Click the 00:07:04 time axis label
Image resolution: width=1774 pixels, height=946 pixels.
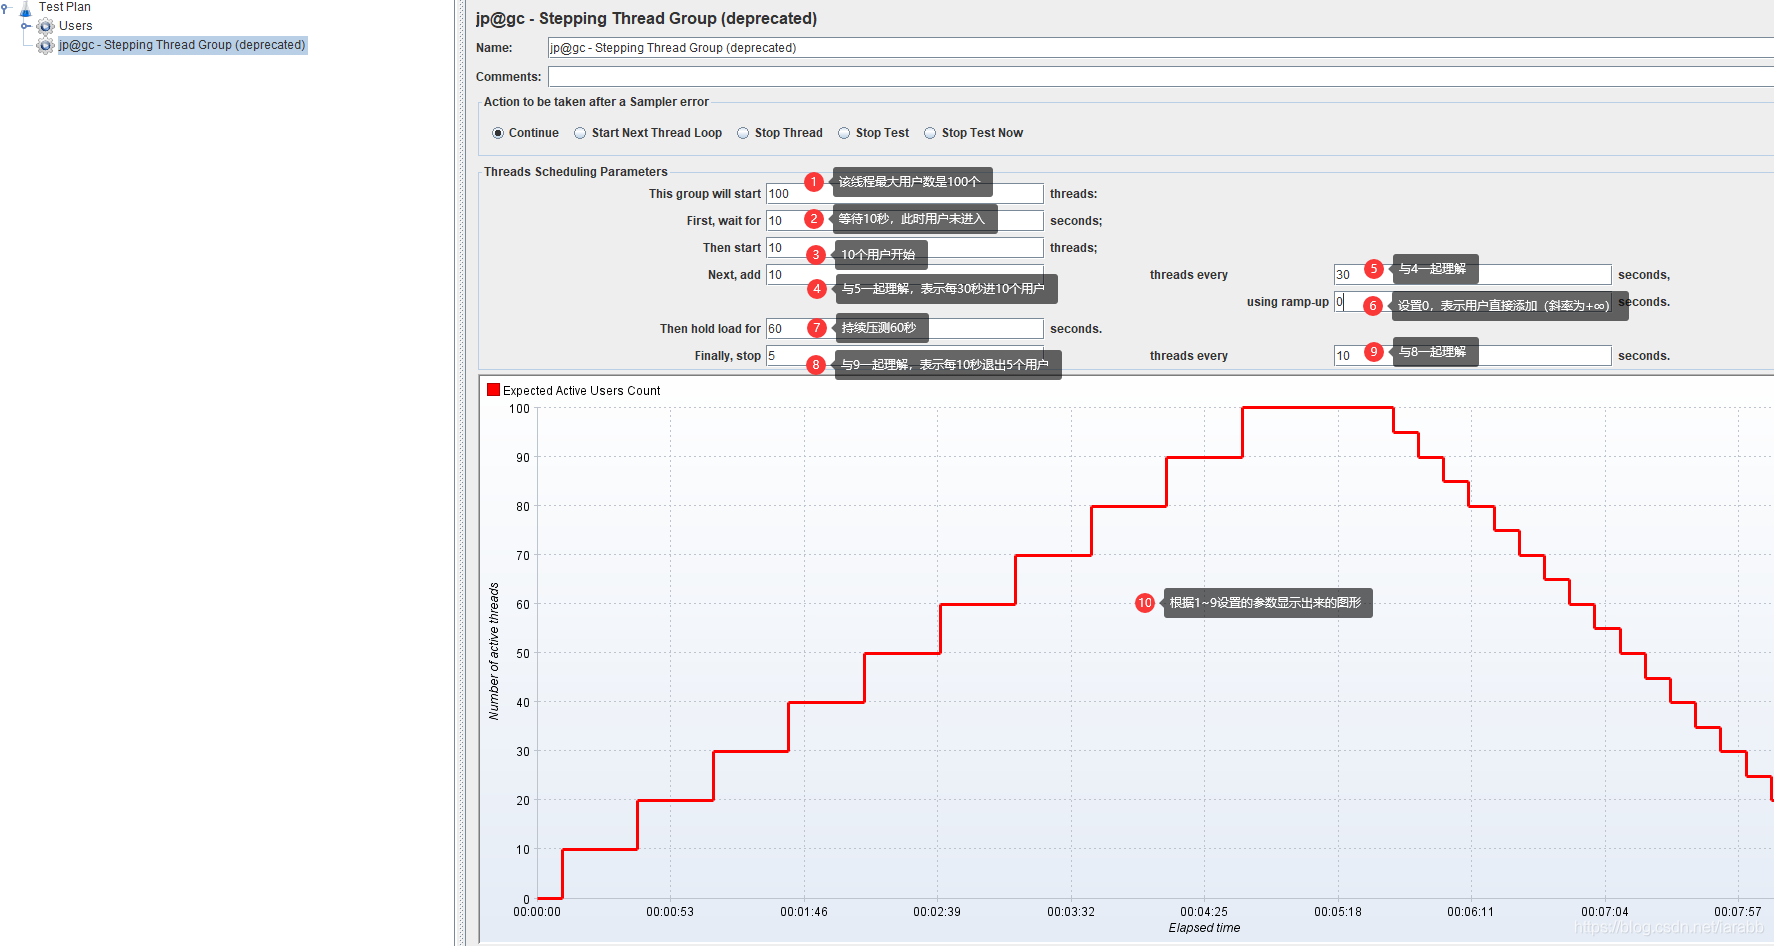pos(1605,912)
